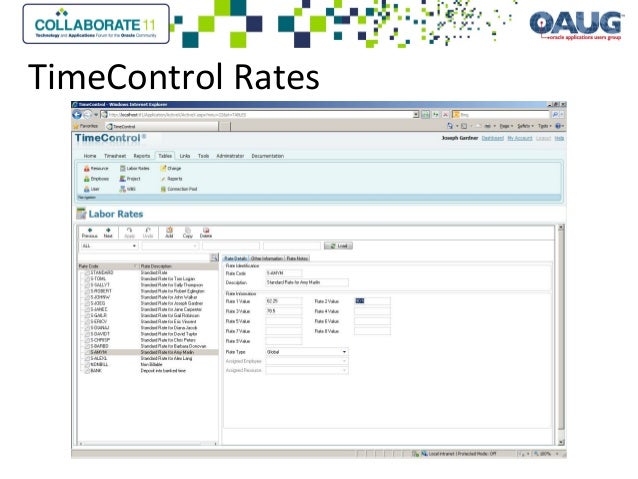Viewport: 638px width, 479px height.
Task: Click the Apply toolbar icon
Action: (129, 233)
